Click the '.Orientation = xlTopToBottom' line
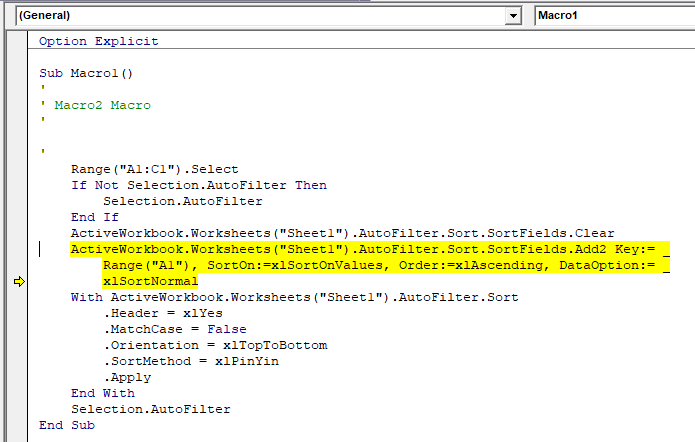The image size is (695, 442). (x=215, y=345)
